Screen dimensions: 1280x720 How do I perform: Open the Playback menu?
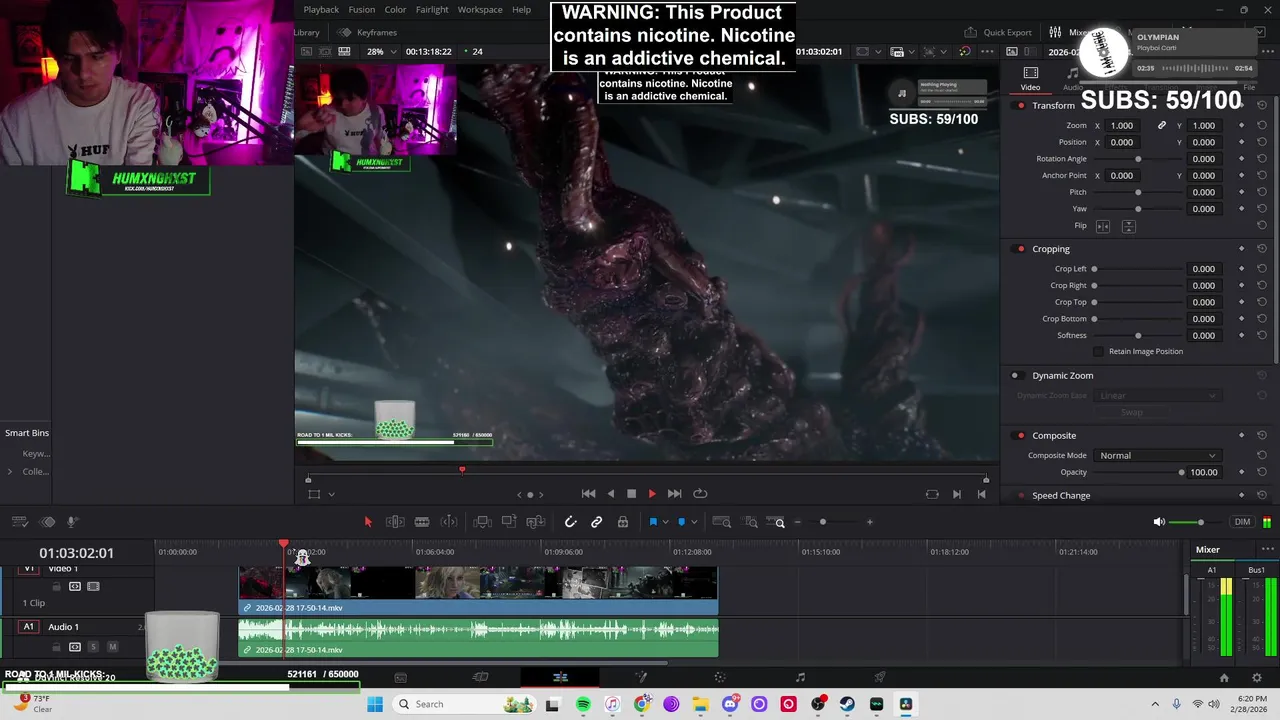[321, 10]
